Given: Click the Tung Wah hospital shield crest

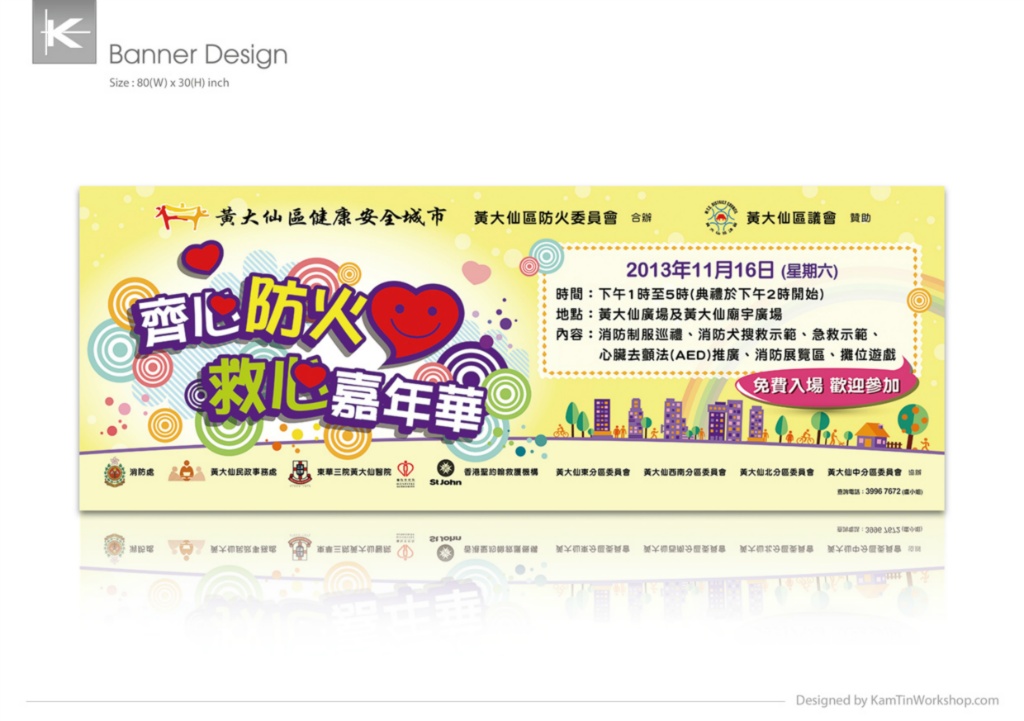Looking at the screenshot, I should (299, 472).
